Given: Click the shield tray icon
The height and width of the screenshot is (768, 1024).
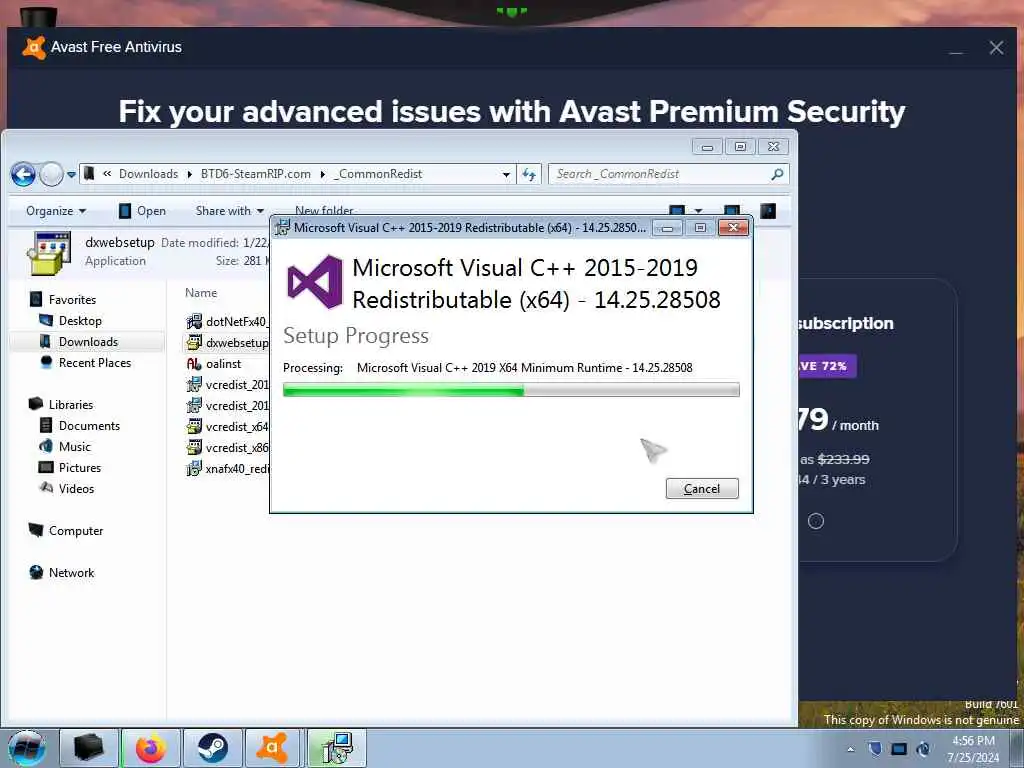Looking at the screenshot, I should (x=875, y=748).
